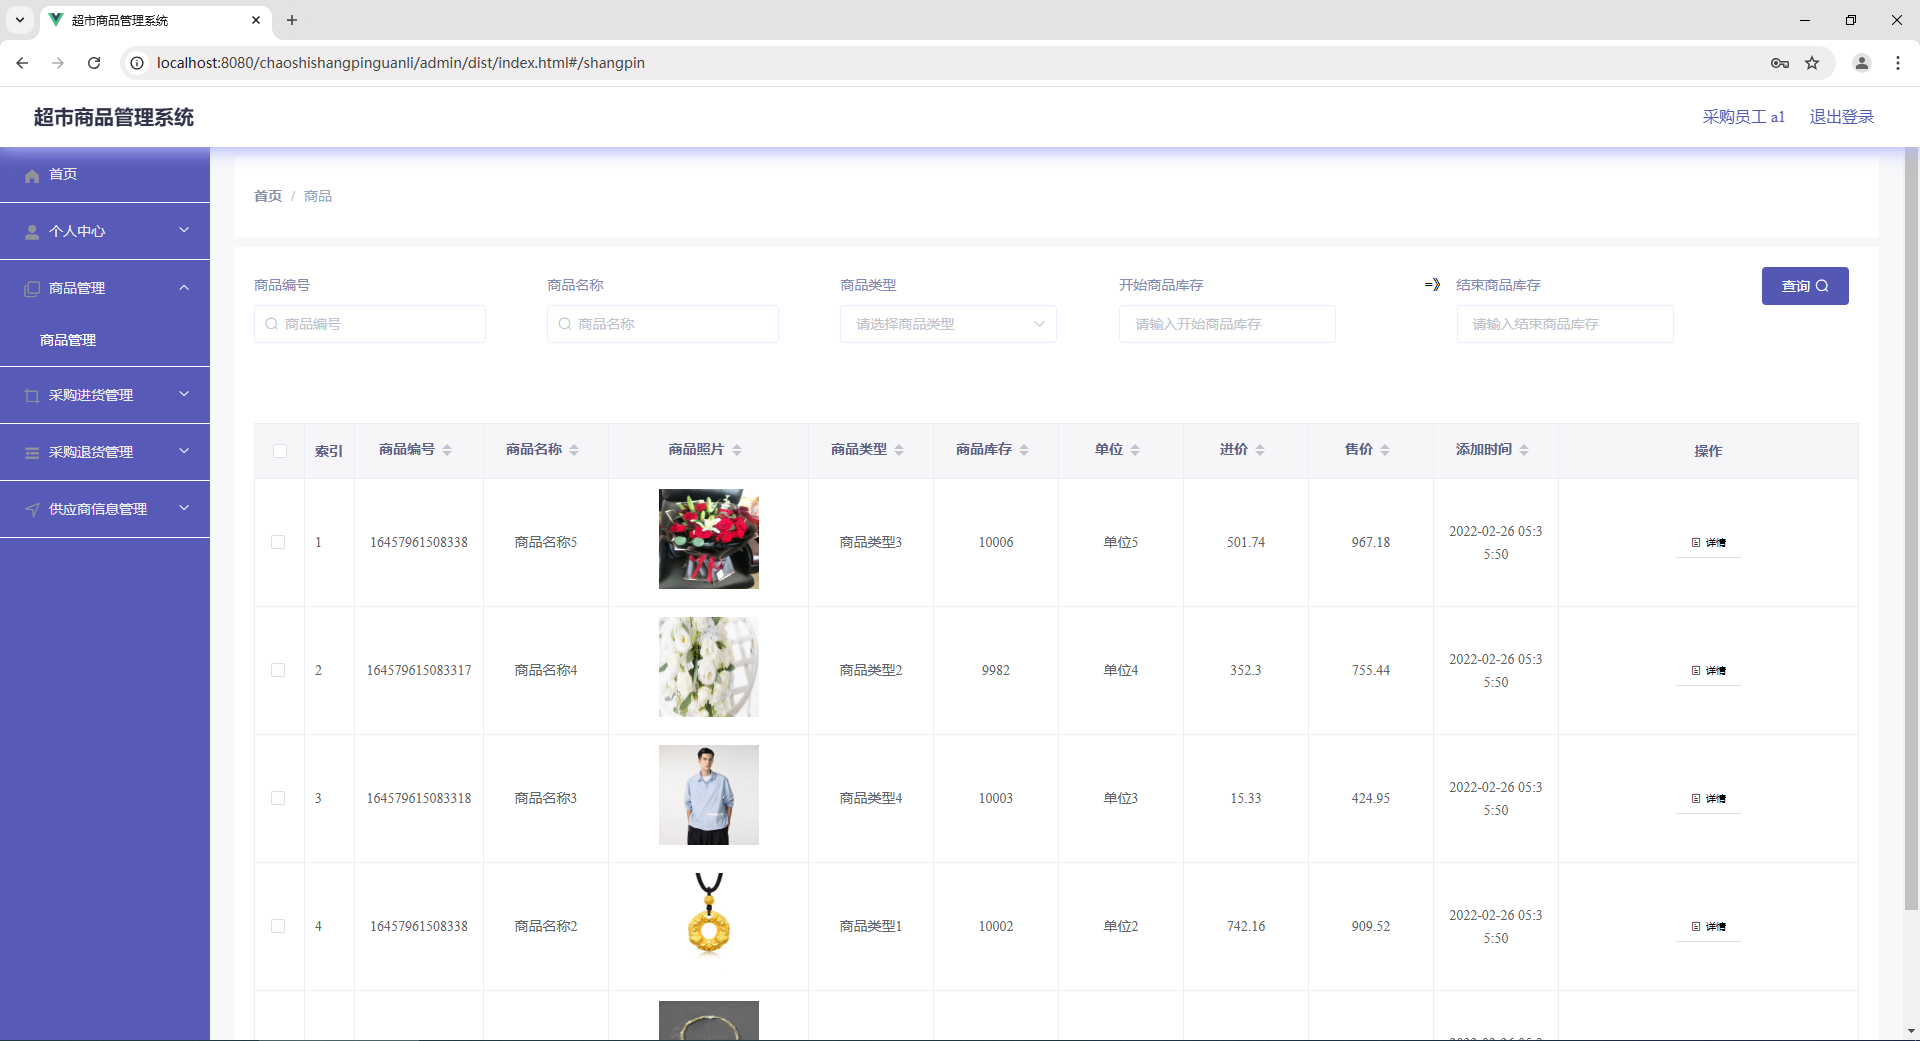Sort by 商品照片 column arrows
The height and width of the screenshot is (1041, 1920).
(x=737, y=450)
